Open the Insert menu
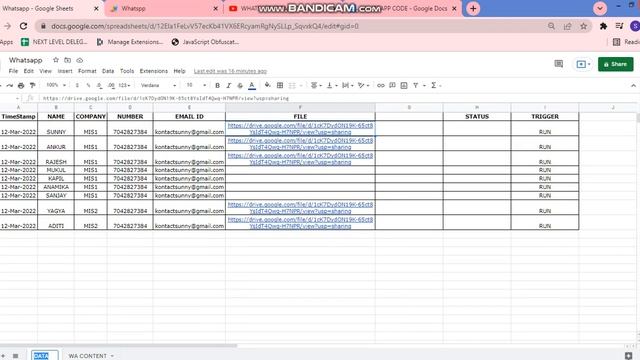640x360 pixels. point(65,71)
